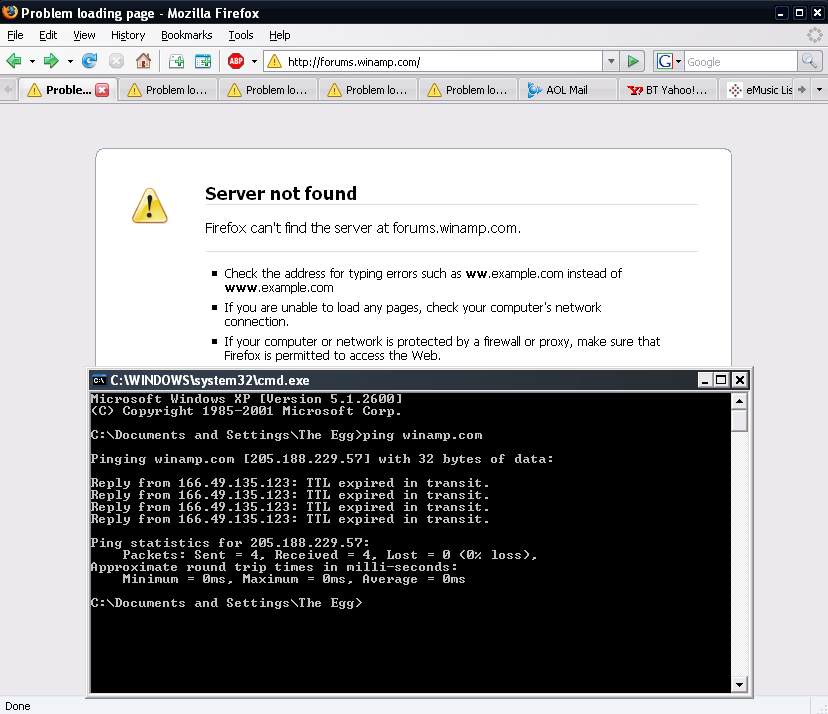Click 'Ping statistics for 205.188.229.57' line
Viewport: 828px width, 714px height.
[x=230, y=543]
